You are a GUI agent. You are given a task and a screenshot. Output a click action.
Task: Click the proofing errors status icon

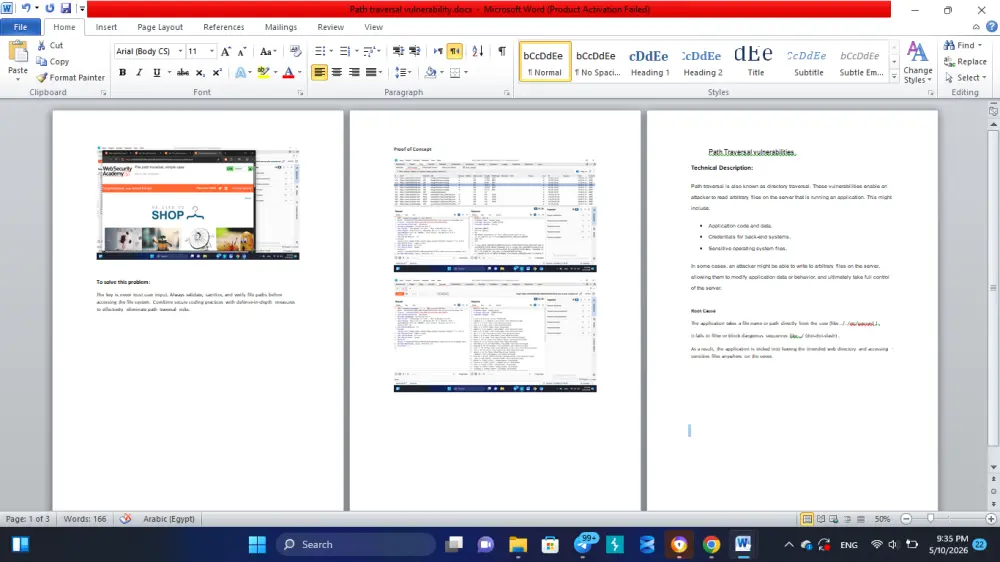coord(126,519)
